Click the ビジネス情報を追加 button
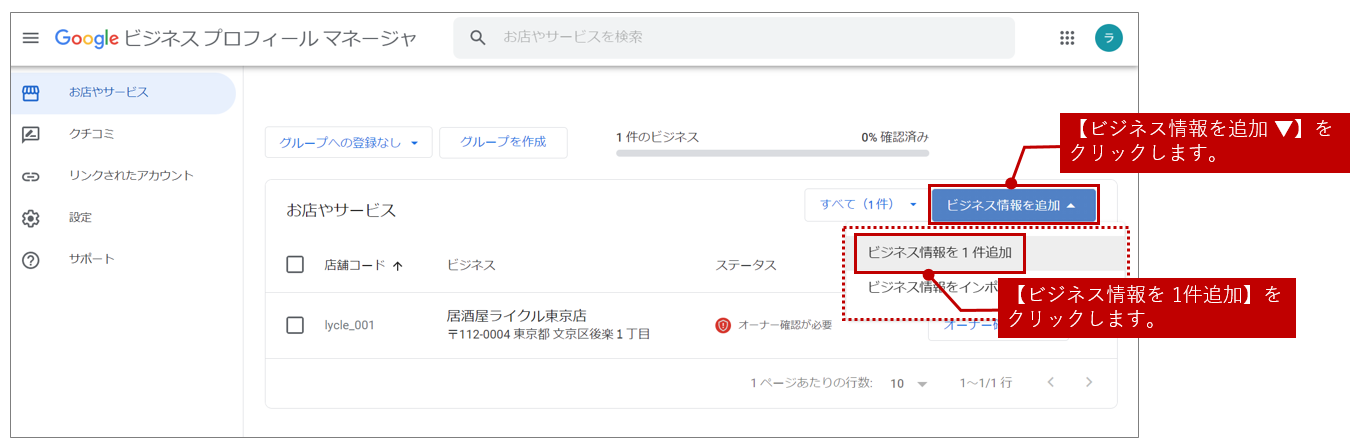This screenshot has height=445, width=1357. click(x=1012, y=205)
